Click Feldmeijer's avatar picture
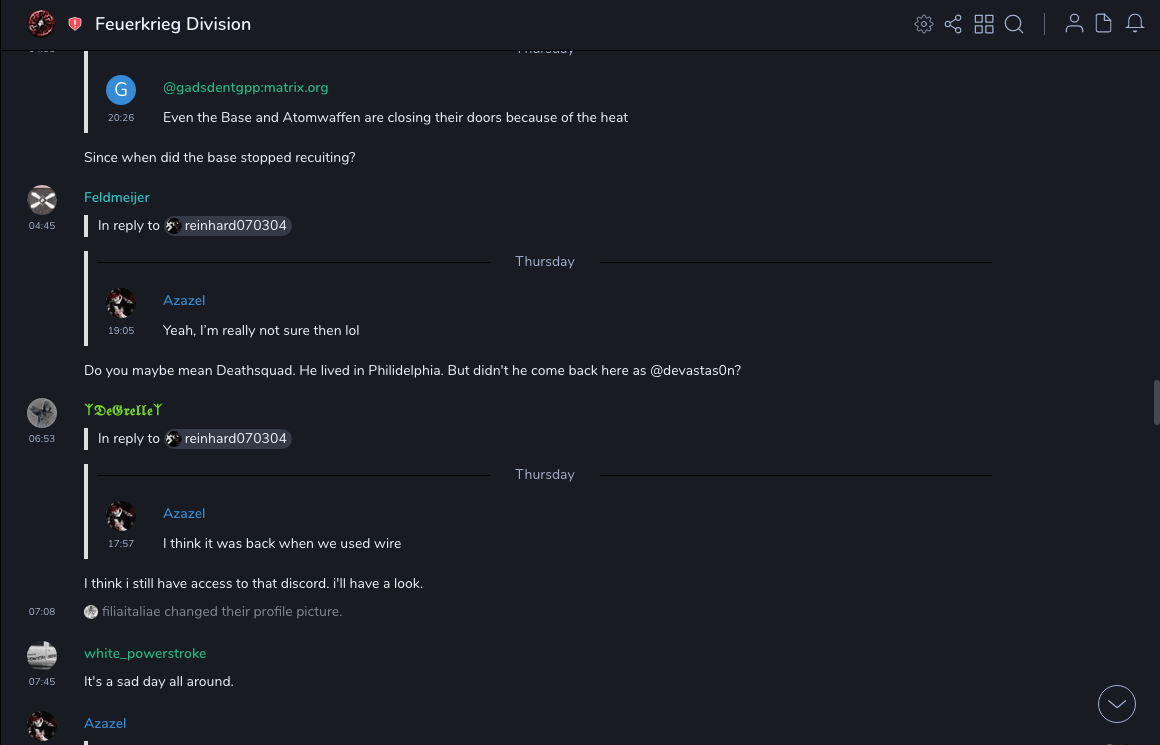Screen dimensions: 1160x745 [42, 200]
